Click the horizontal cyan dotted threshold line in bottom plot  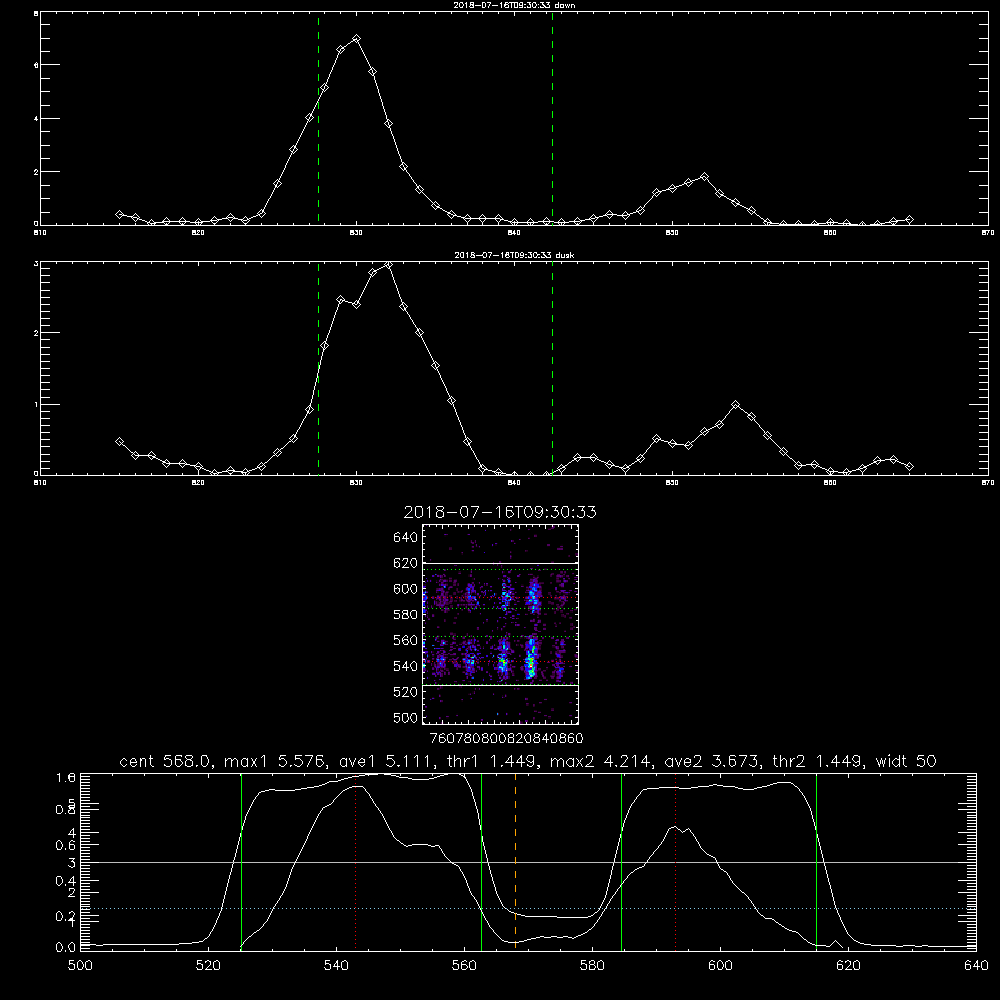[528, 908]
